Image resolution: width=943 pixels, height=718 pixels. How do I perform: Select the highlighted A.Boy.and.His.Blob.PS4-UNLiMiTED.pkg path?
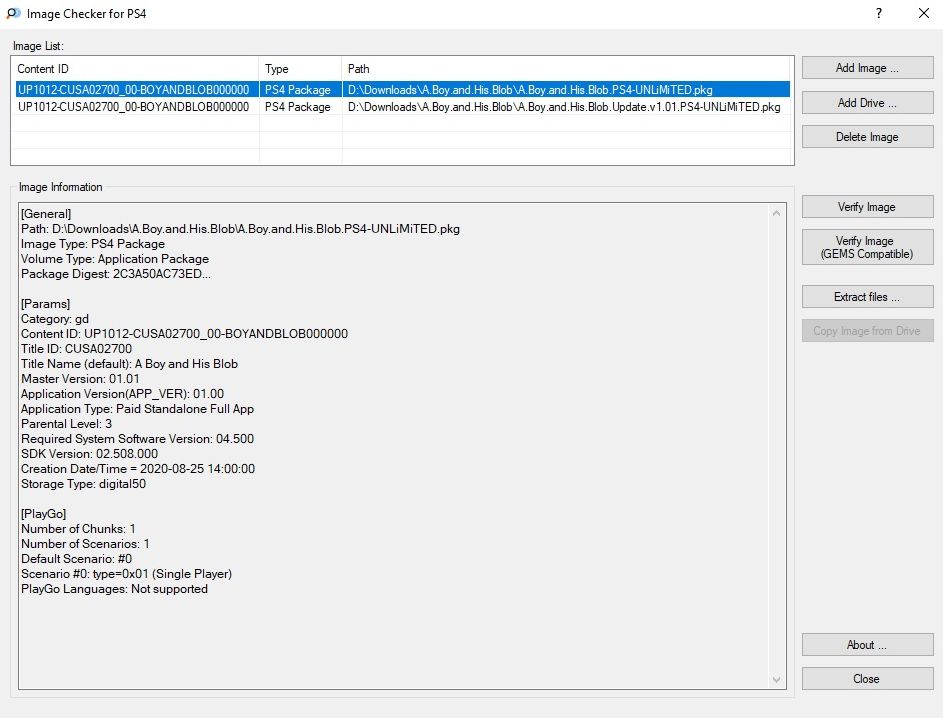click(530, 90)
